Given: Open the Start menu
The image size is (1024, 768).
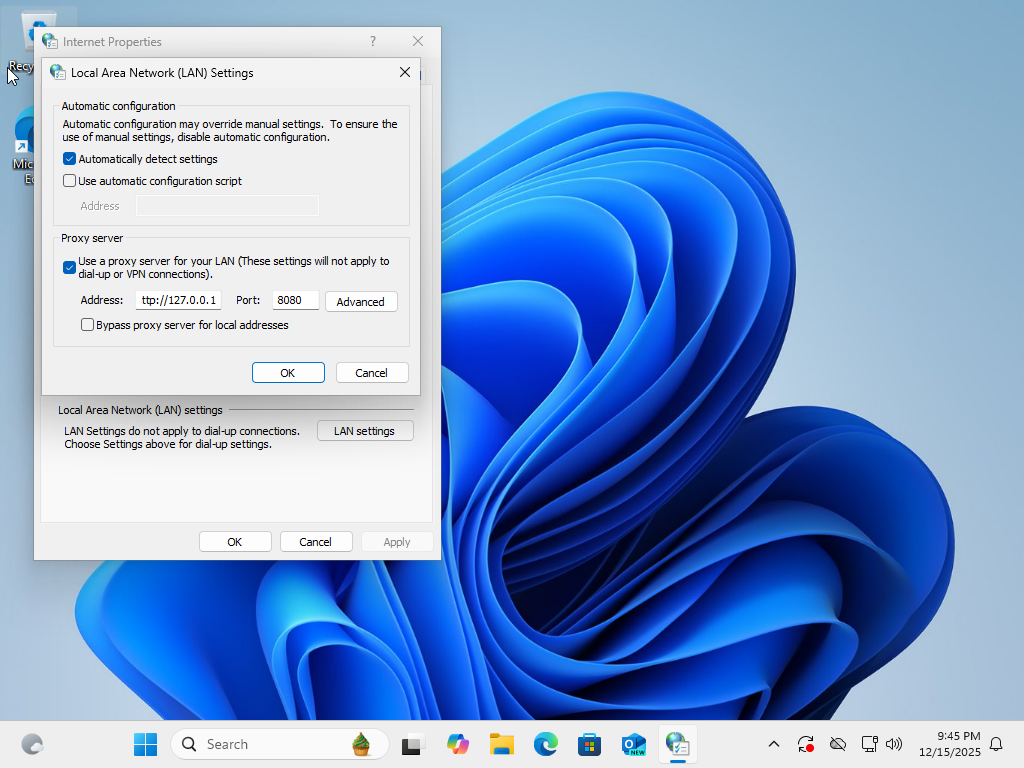Looking at the screenshot, I should tap(145, 744).
